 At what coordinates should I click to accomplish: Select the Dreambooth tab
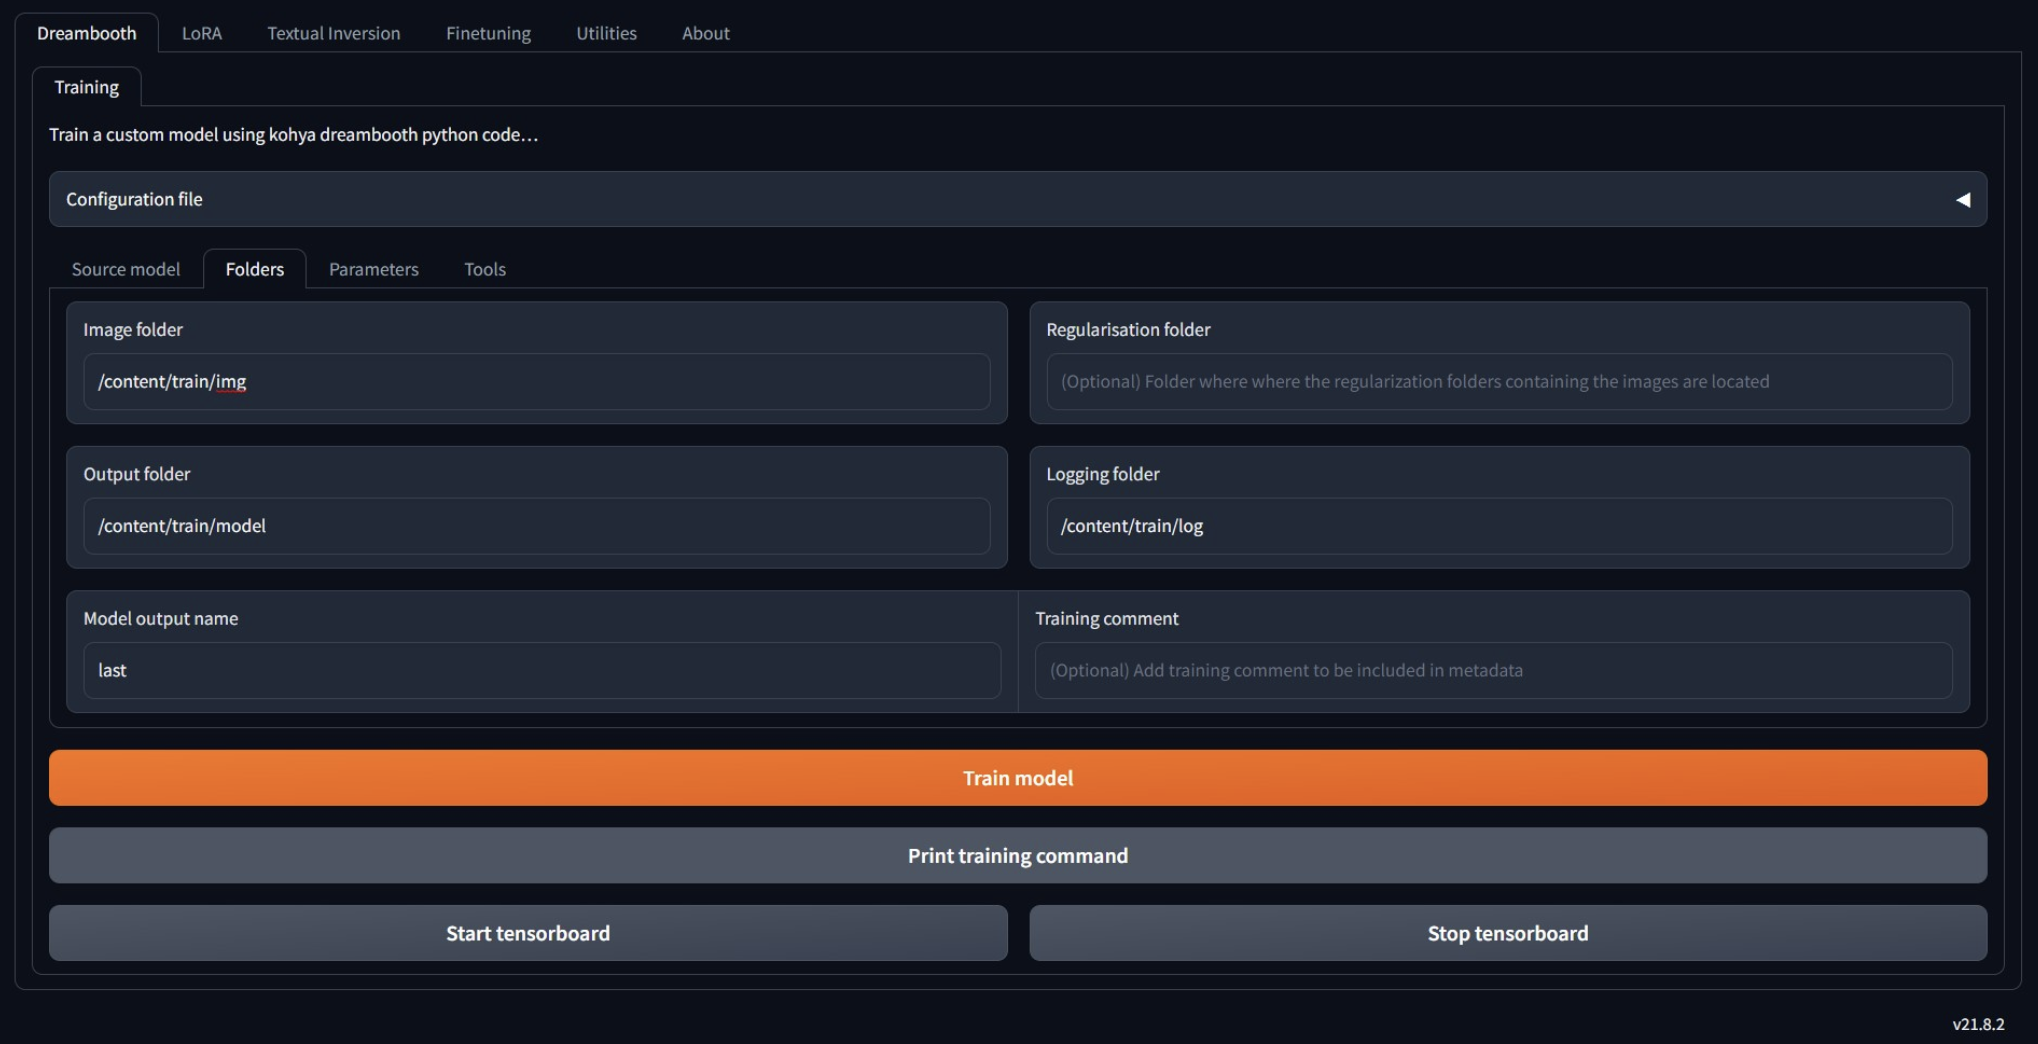click(x=87, y=33)
